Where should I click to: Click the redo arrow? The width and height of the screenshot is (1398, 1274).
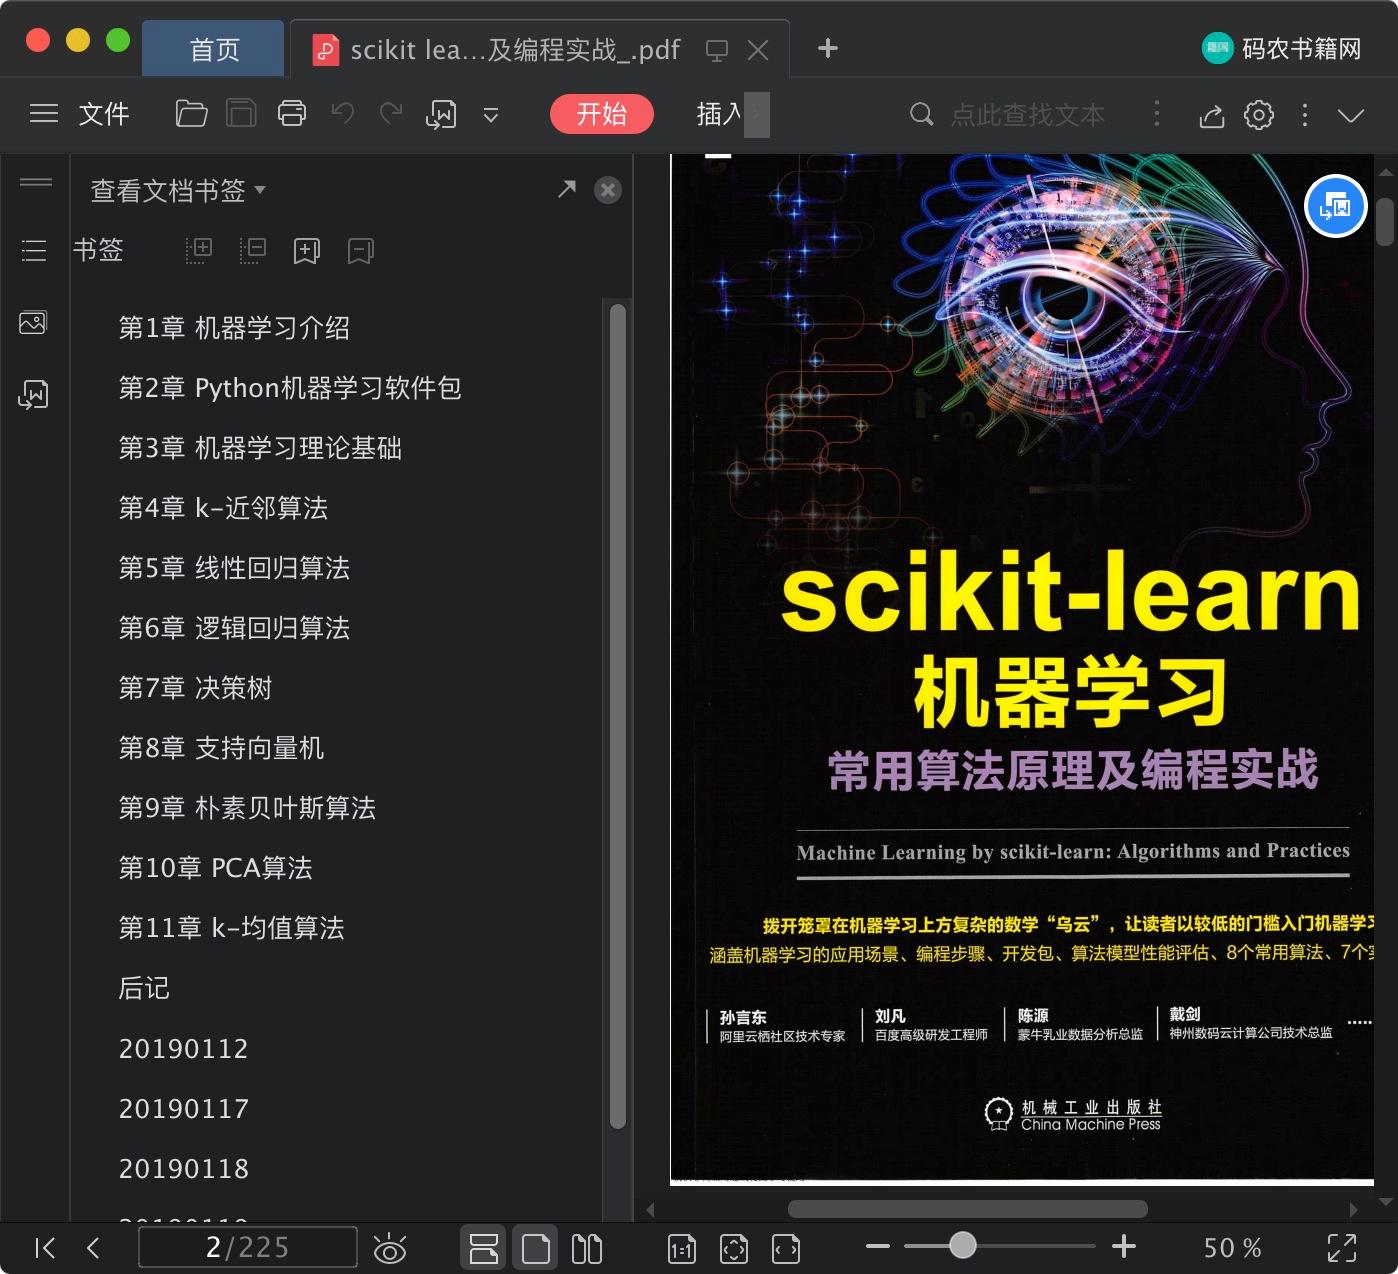(391, 113)
